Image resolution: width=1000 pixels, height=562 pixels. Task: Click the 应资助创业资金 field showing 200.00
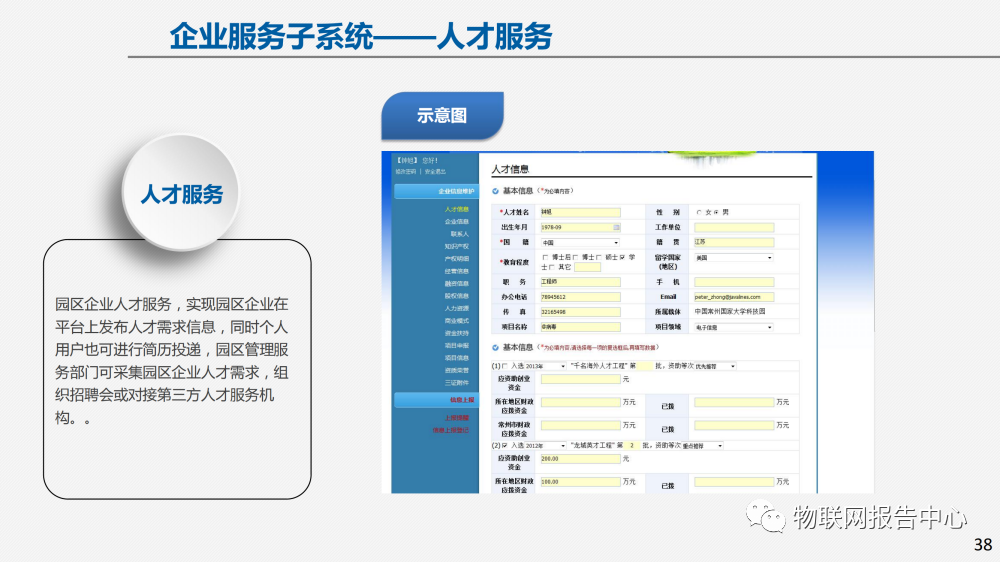[x=580, y=459]
